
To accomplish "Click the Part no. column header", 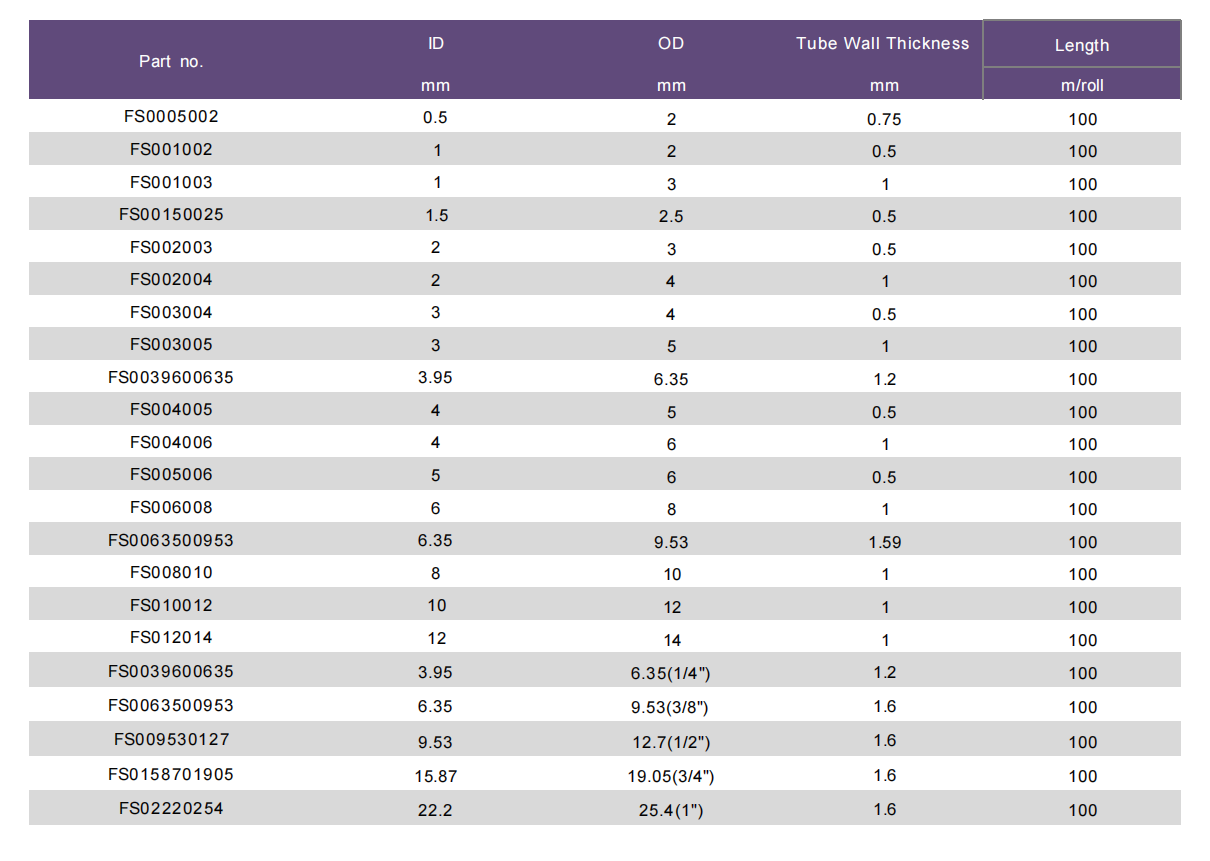I will click(171, 62).
